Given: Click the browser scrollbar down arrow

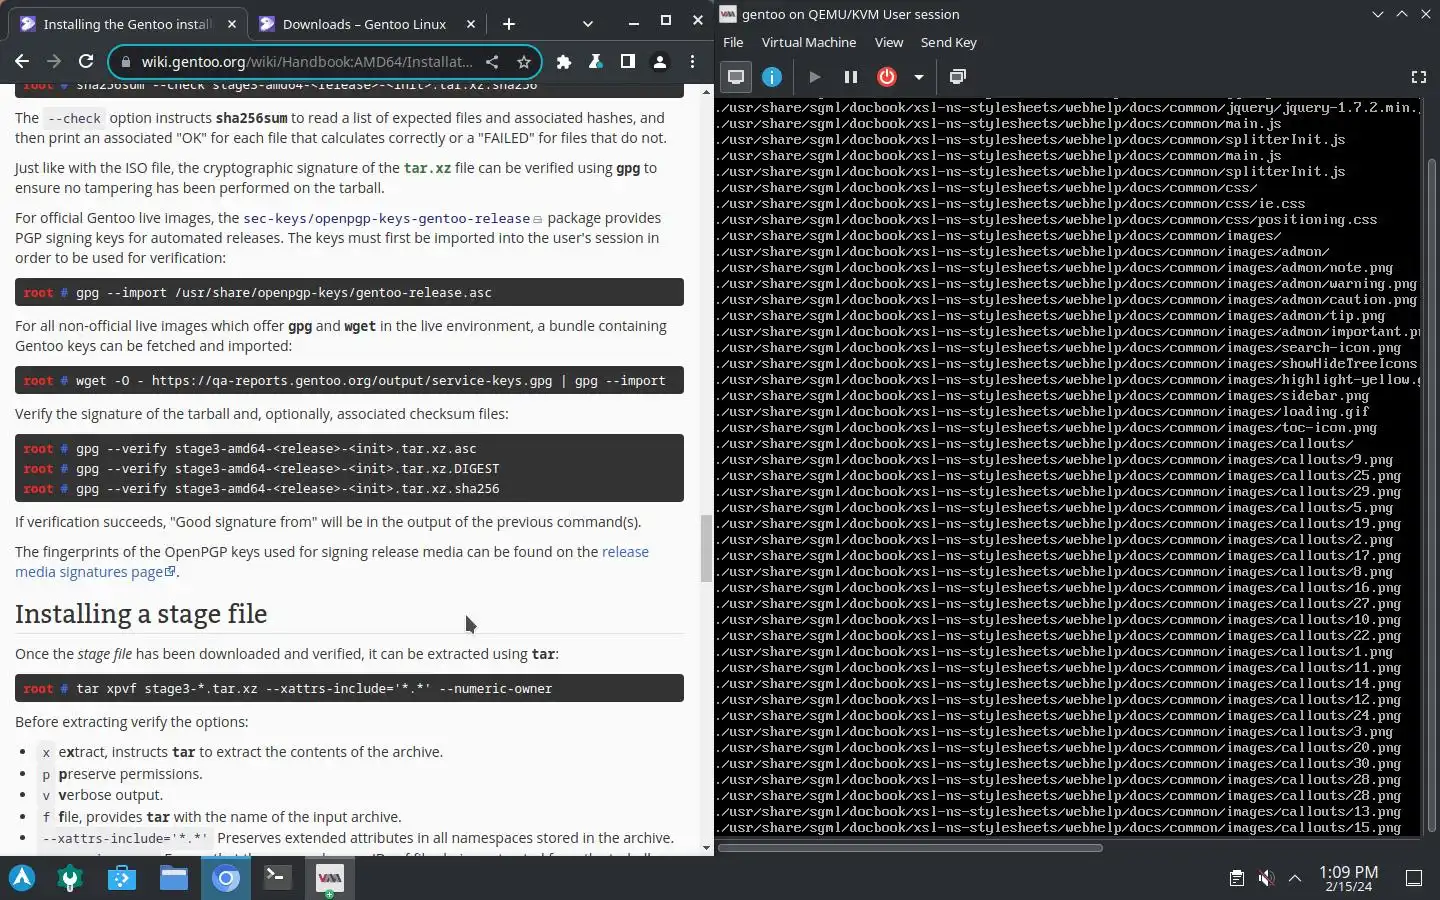Looking at the screenshot, I should coord(706,848).
